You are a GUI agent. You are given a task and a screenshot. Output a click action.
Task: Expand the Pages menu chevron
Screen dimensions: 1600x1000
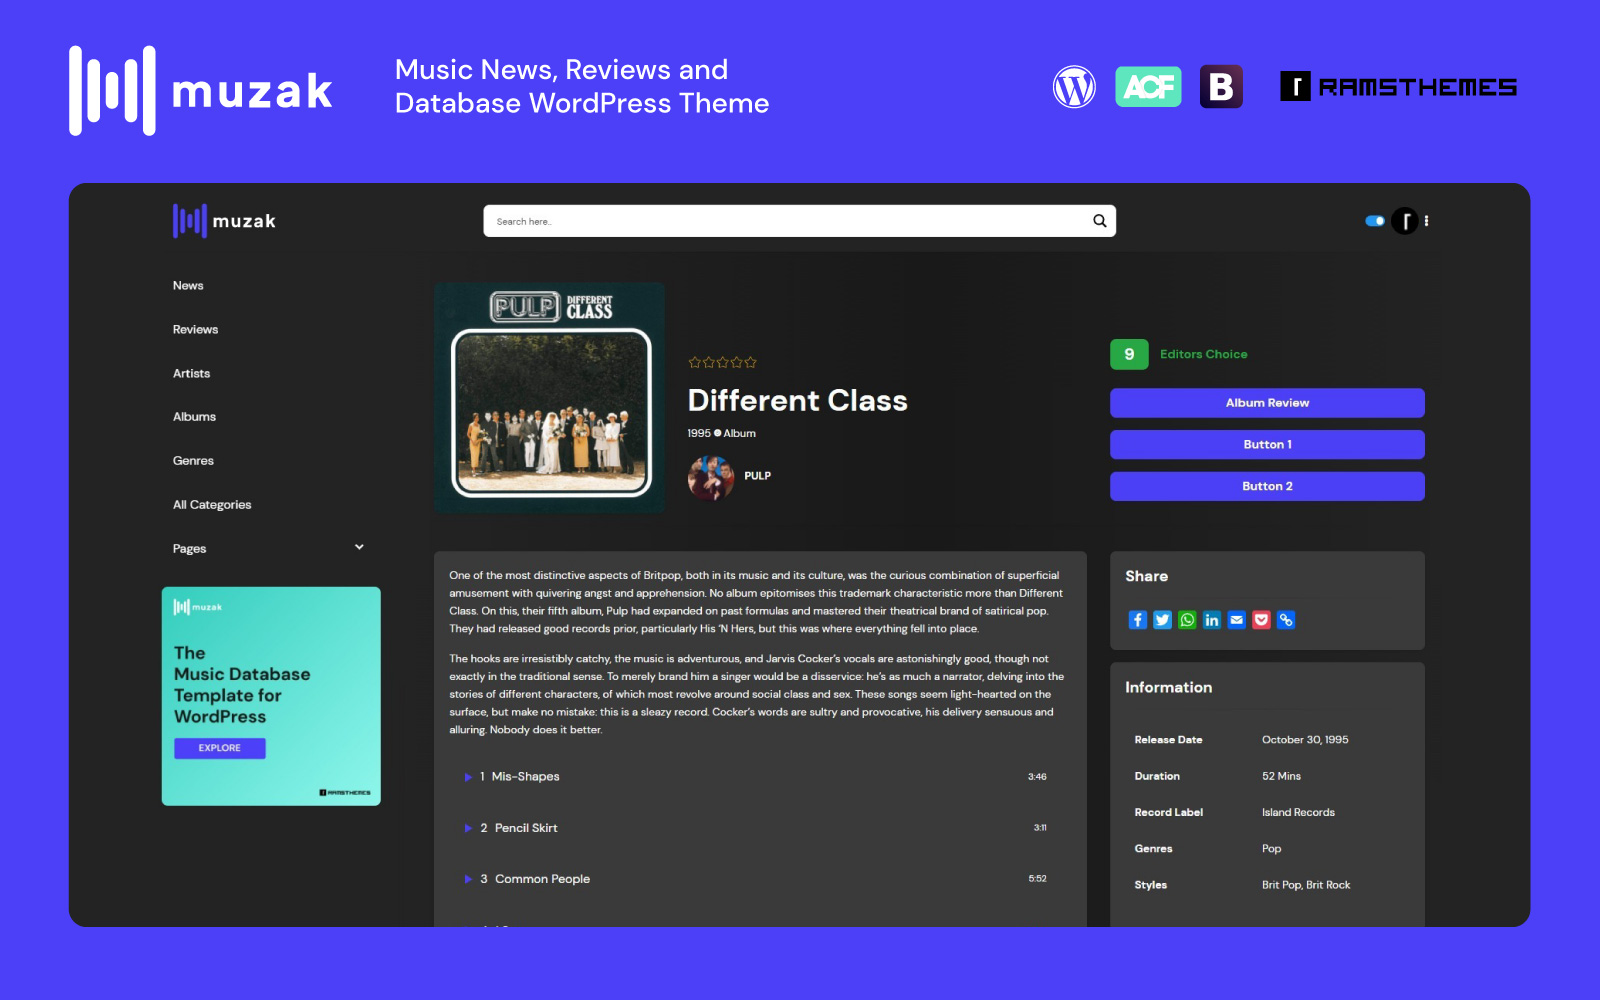(359, 547)
